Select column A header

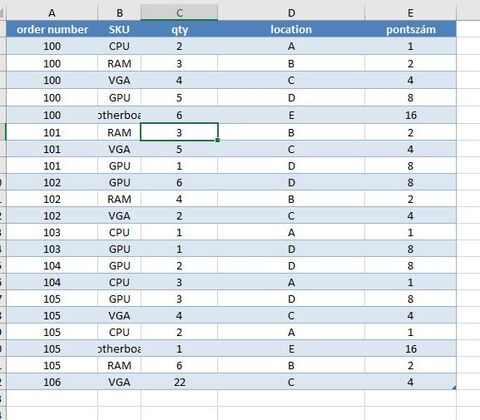[x=52, y=13]
